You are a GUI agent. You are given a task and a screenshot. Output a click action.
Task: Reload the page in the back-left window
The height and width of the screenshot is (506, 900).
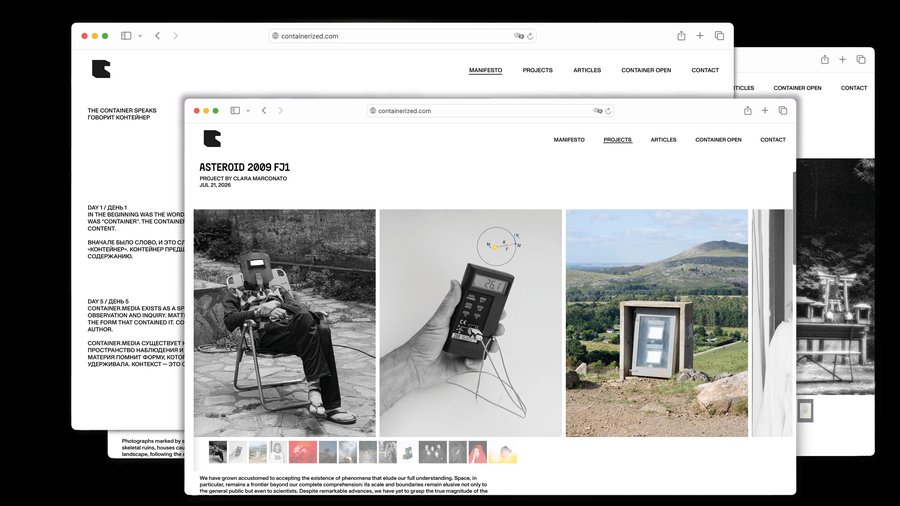coord(530,36)
